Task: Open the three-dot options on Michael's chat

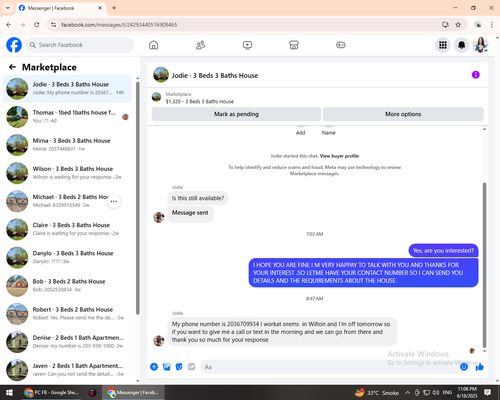Action: 114,201
